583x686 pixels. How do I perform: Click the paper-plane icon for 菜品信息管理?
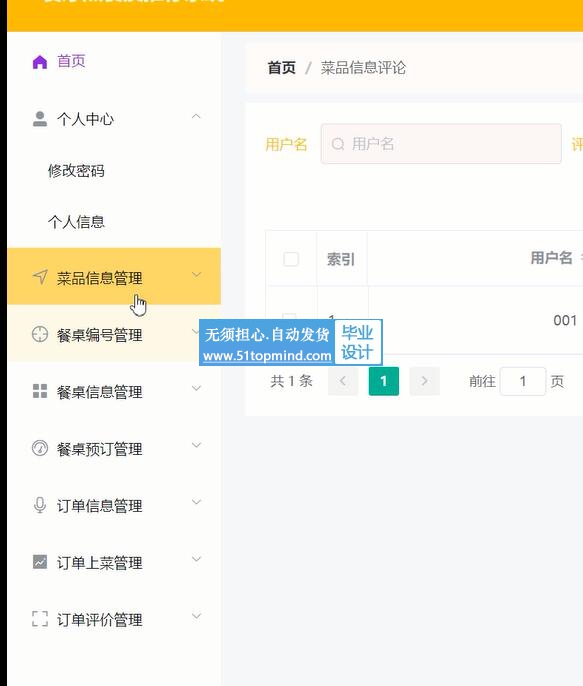click(x=40, y=277)
